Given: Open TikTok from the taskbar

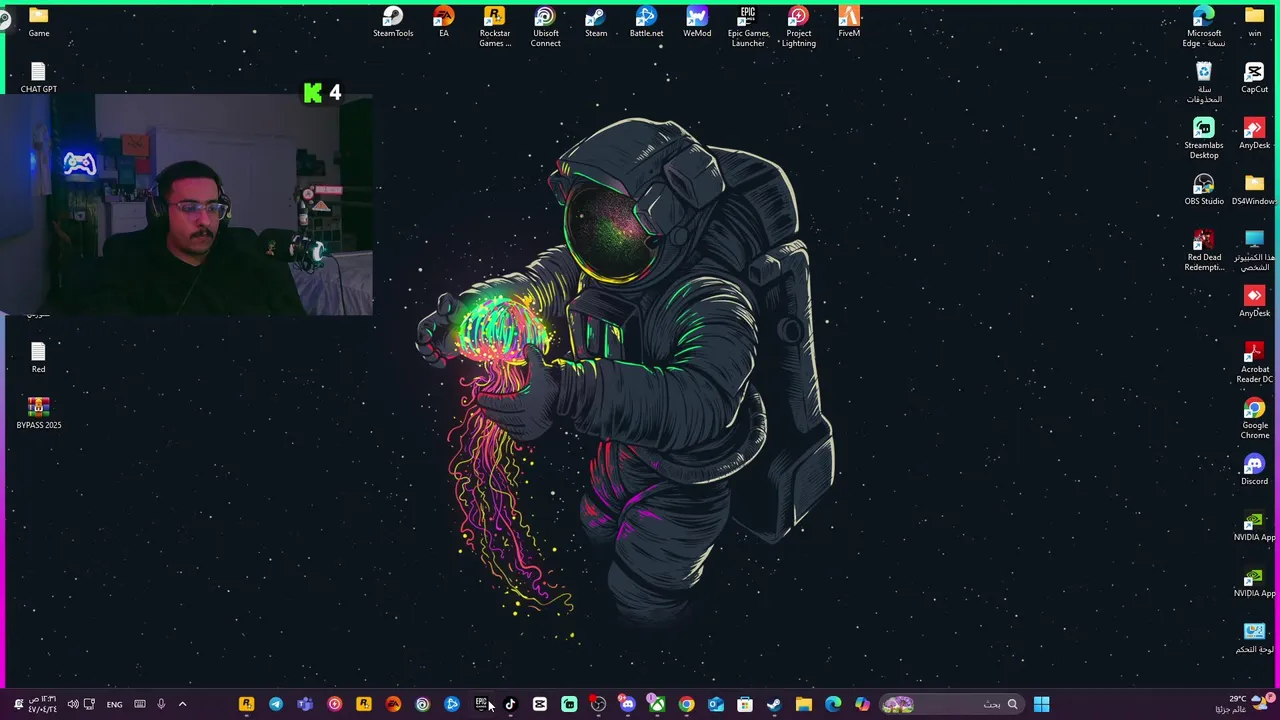Looking at the screenshot, I should 510,704.
